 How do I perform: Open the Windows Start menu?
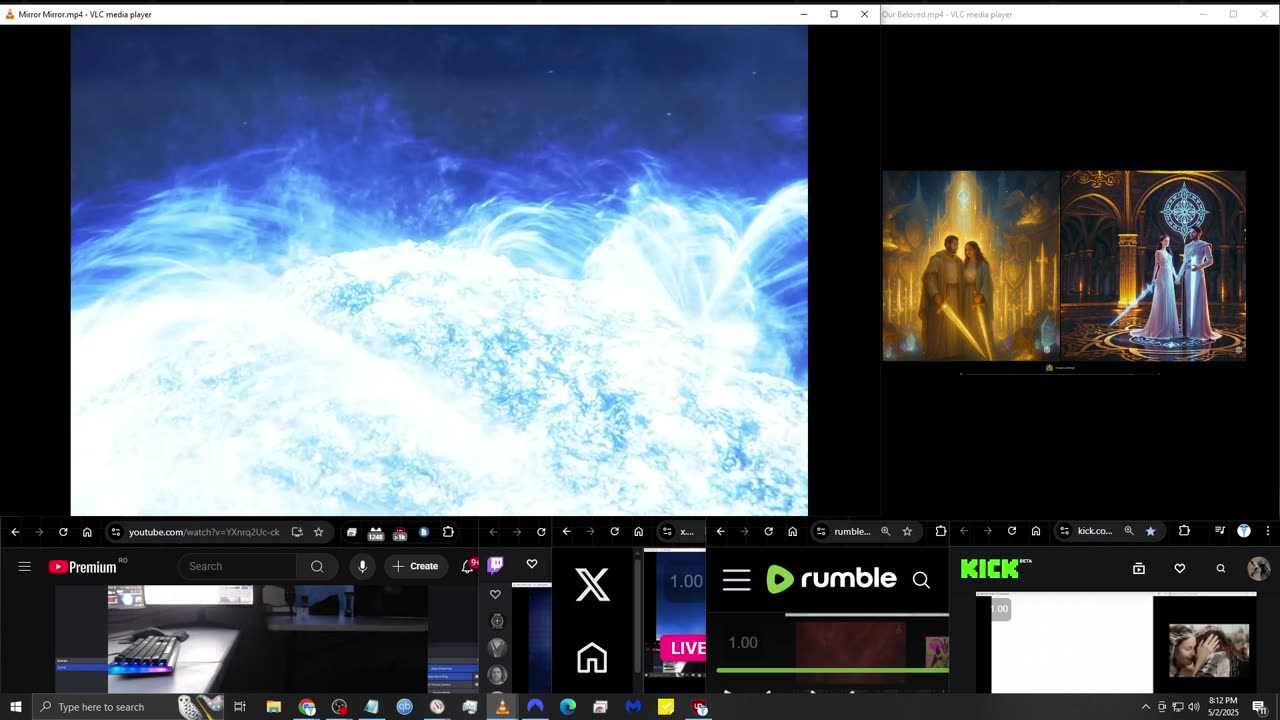(16, 707)
